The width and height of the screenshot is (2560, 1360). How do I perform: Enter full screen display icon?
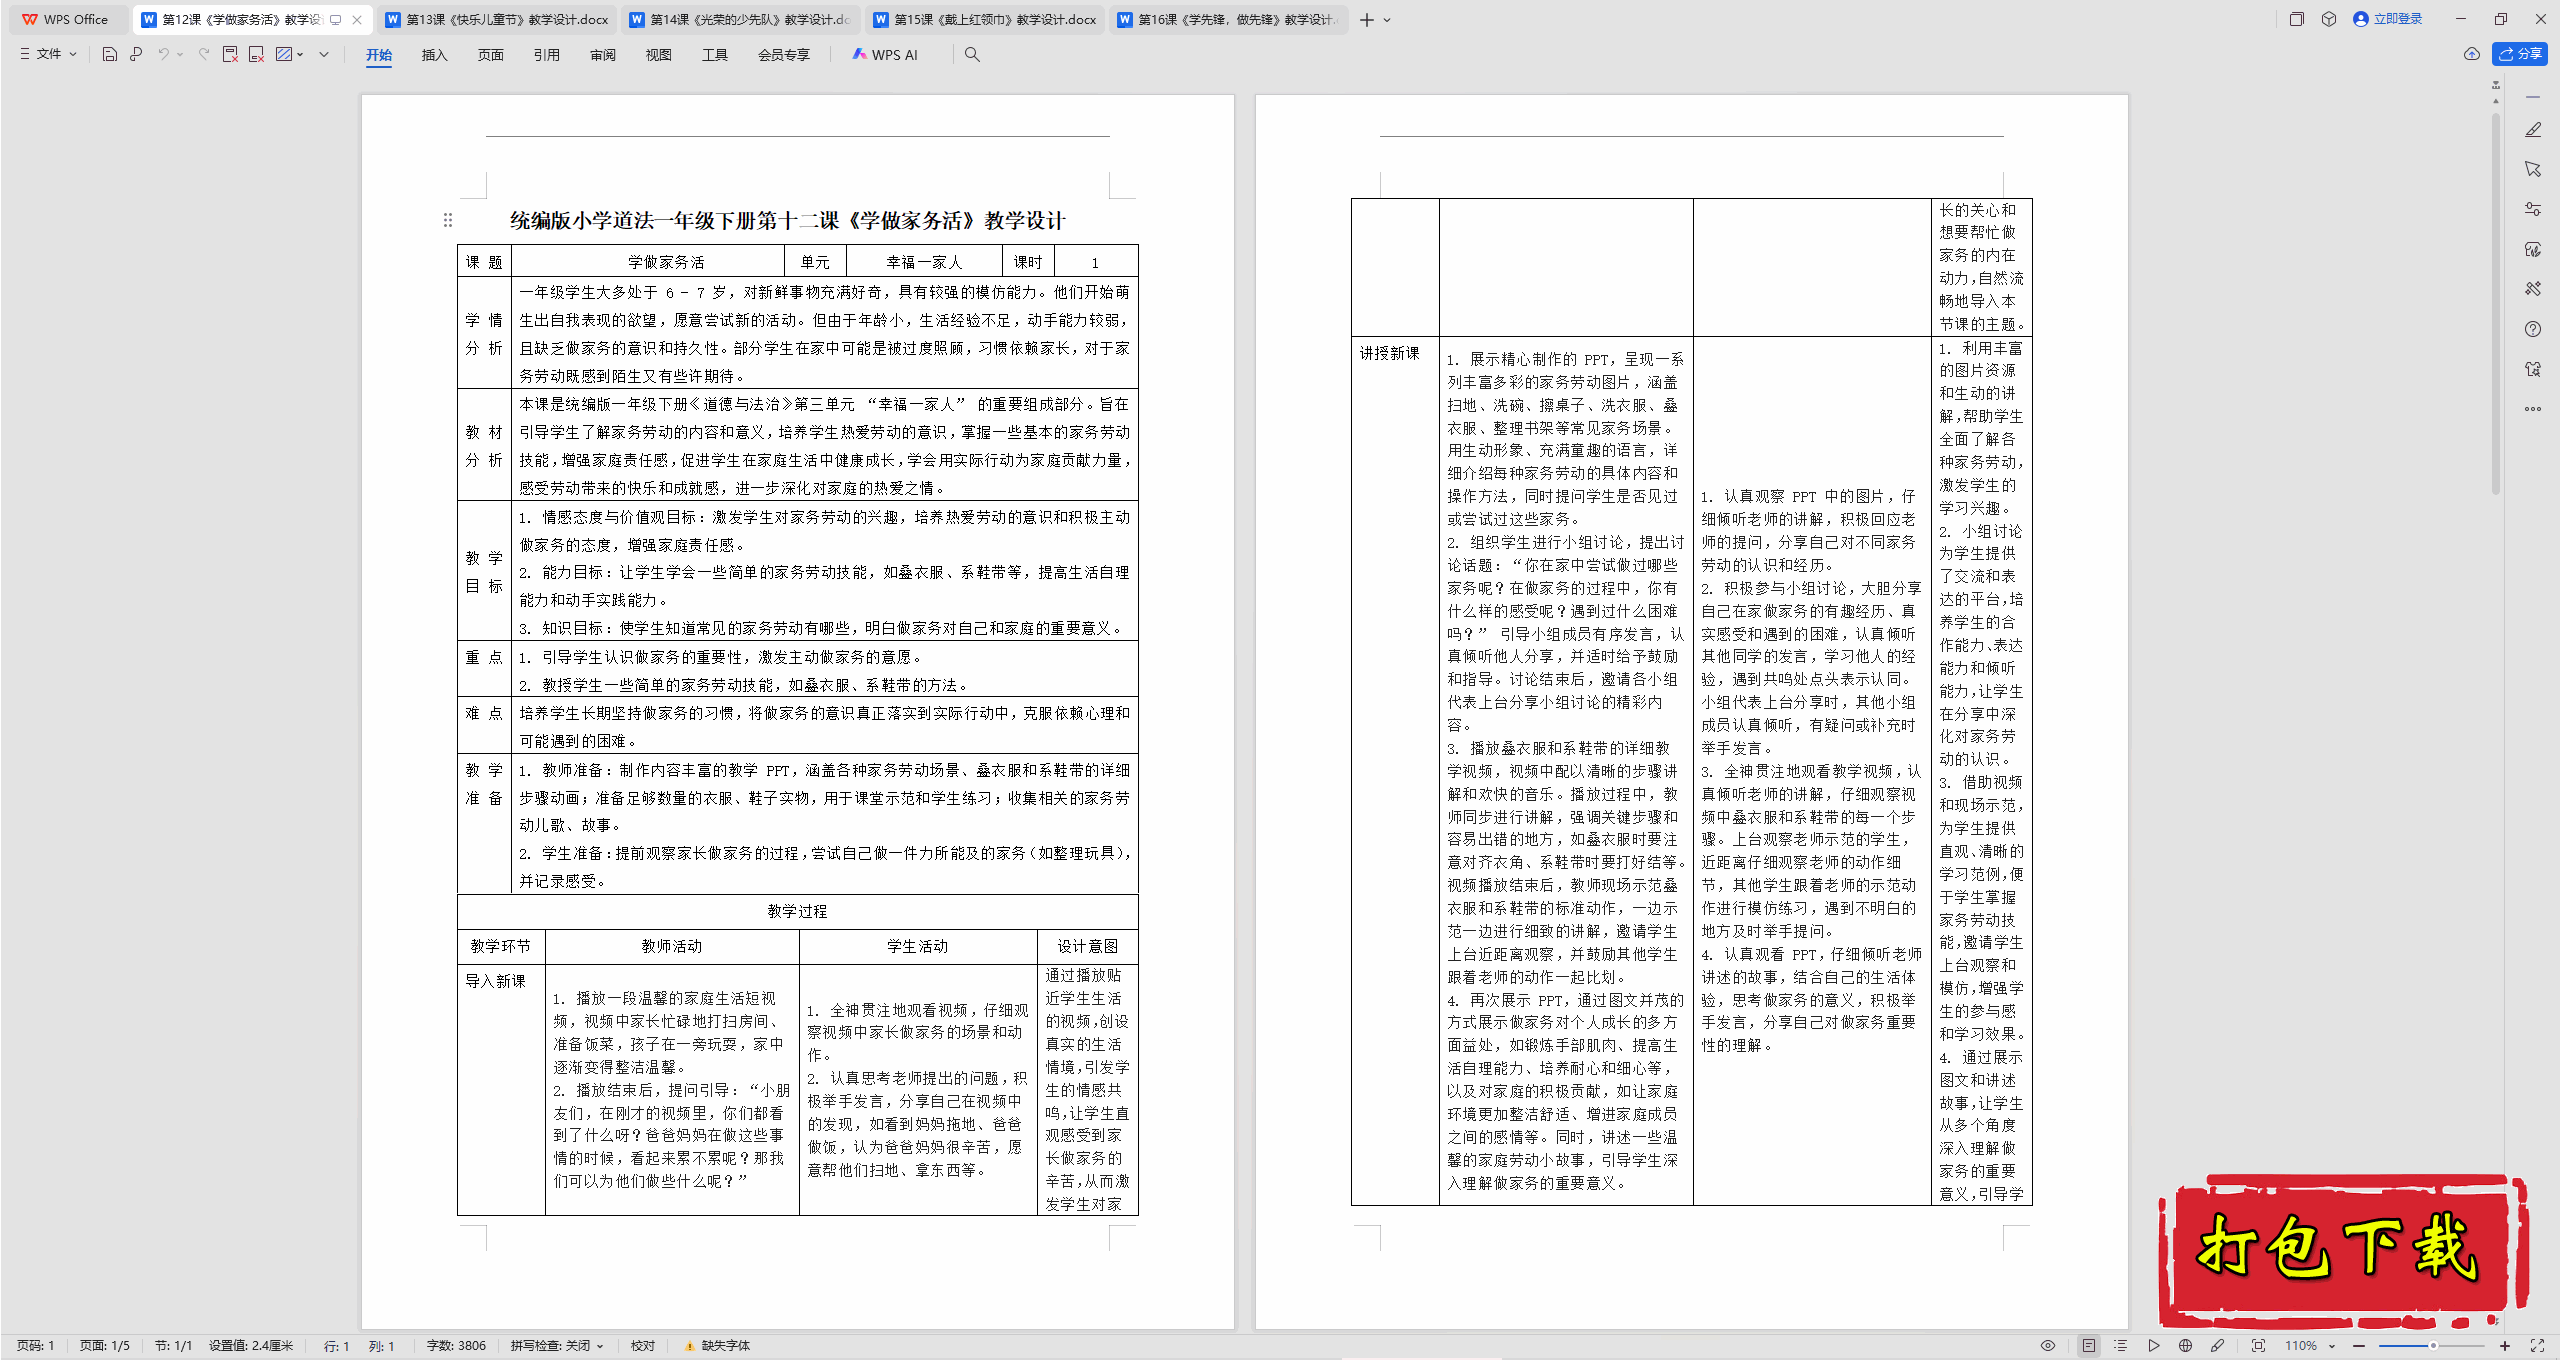(2537, 1346)
